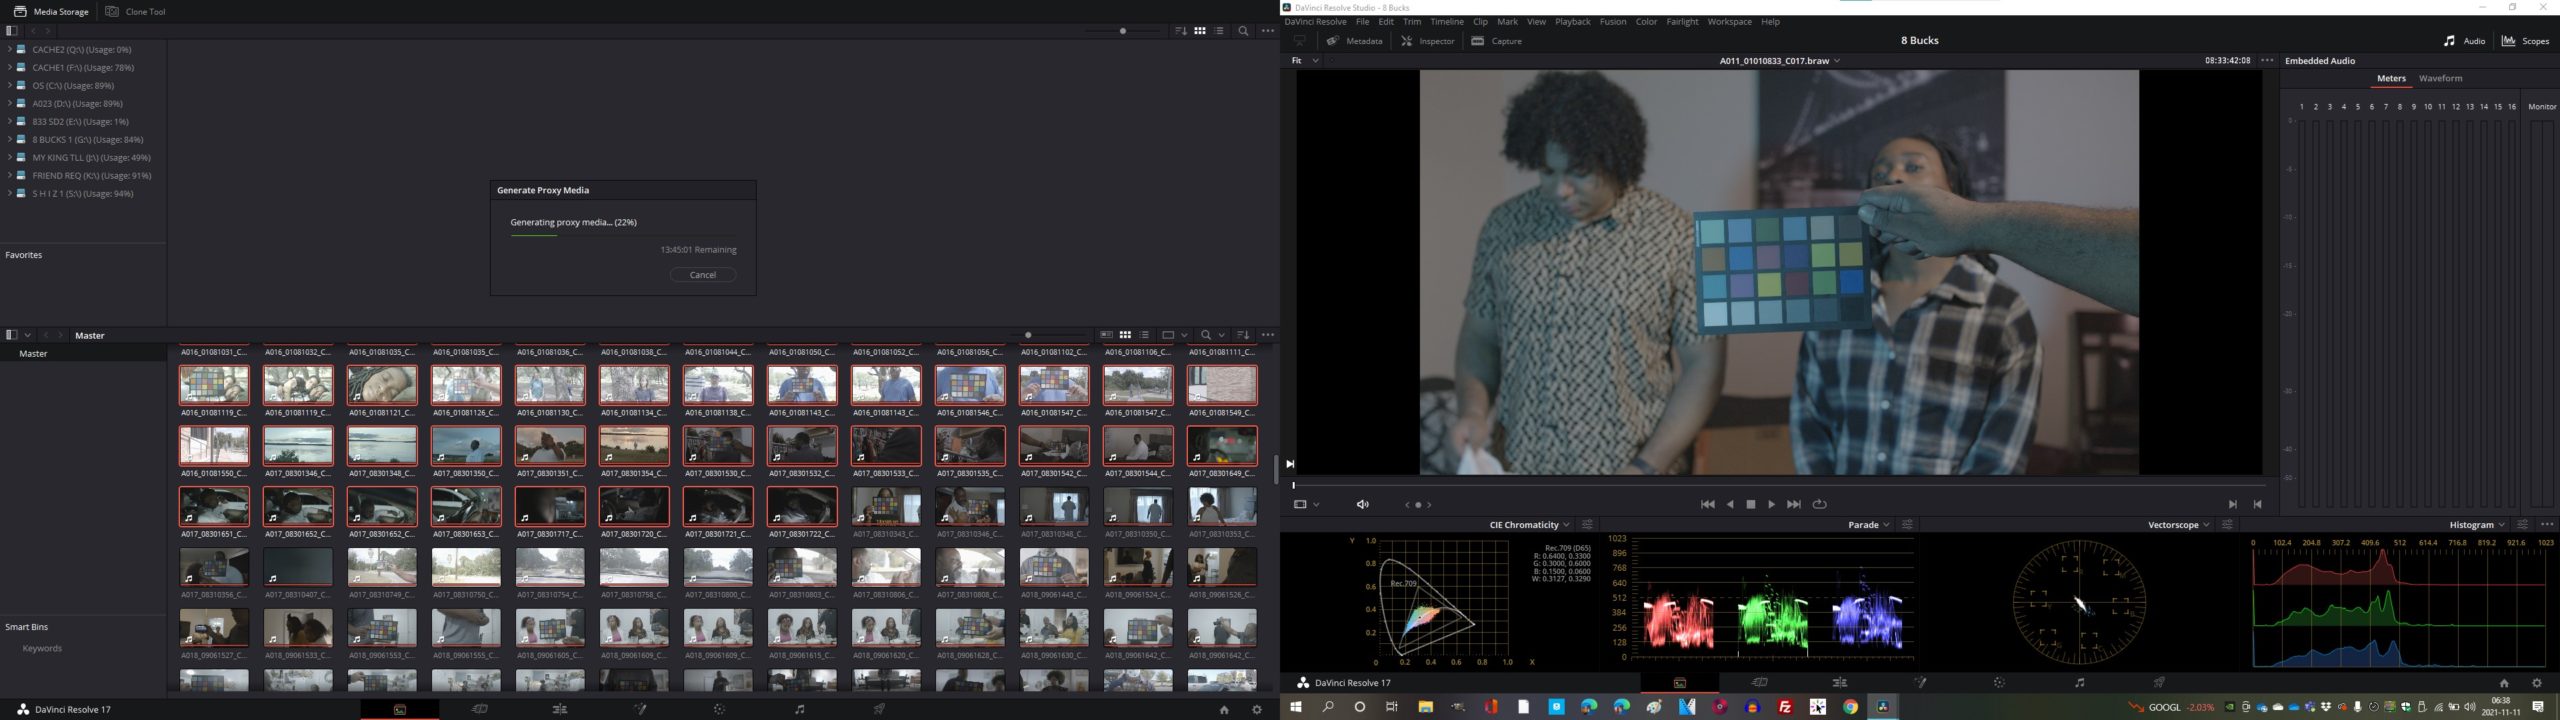Open the Fusion menu
Viewport: 2560px width, 720px height.
1612,22
